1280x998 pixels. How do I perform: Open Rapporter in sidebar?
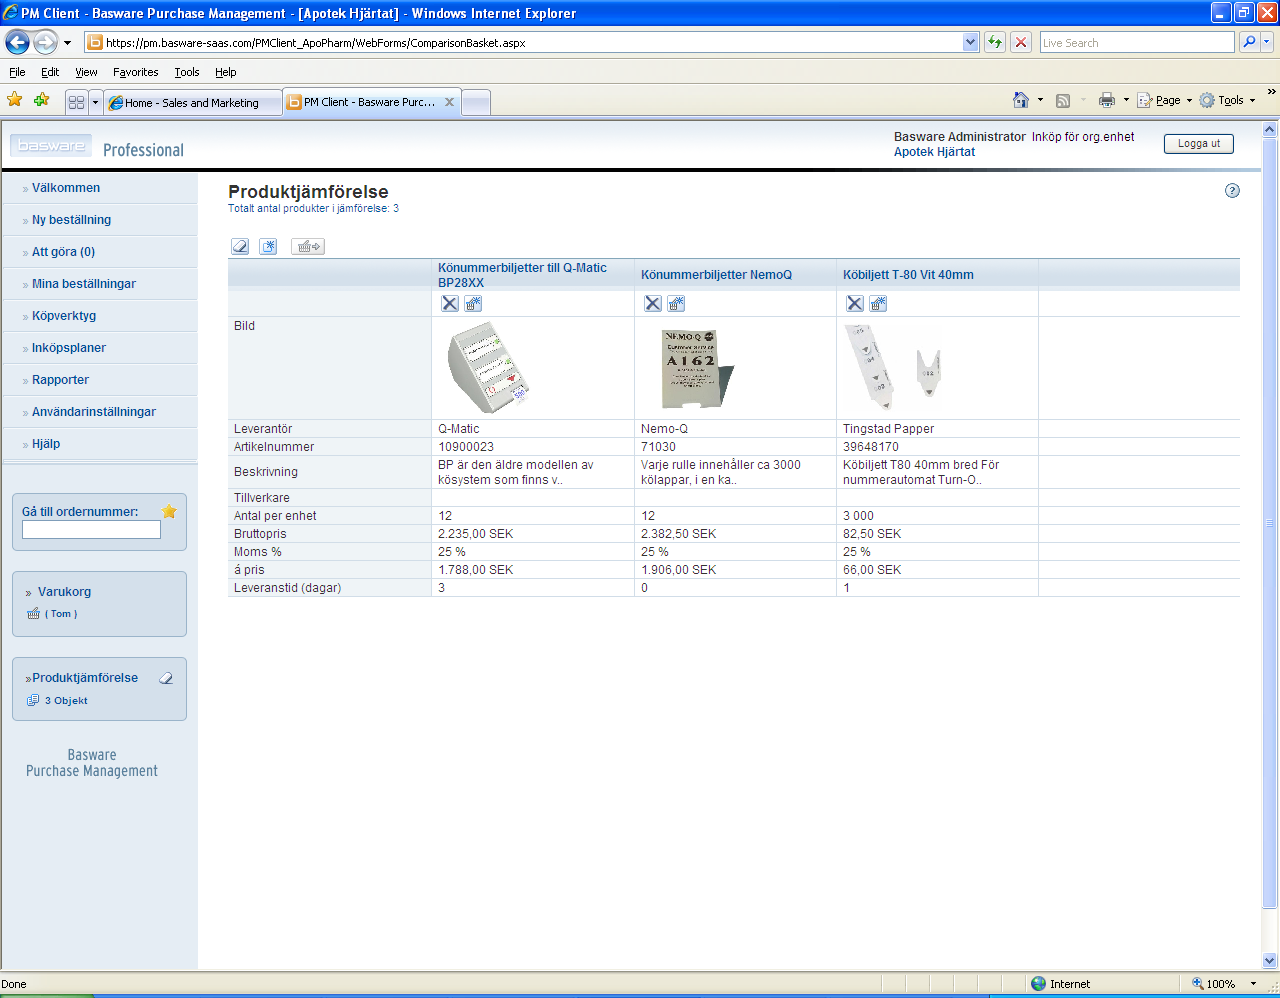coord(60,380)
